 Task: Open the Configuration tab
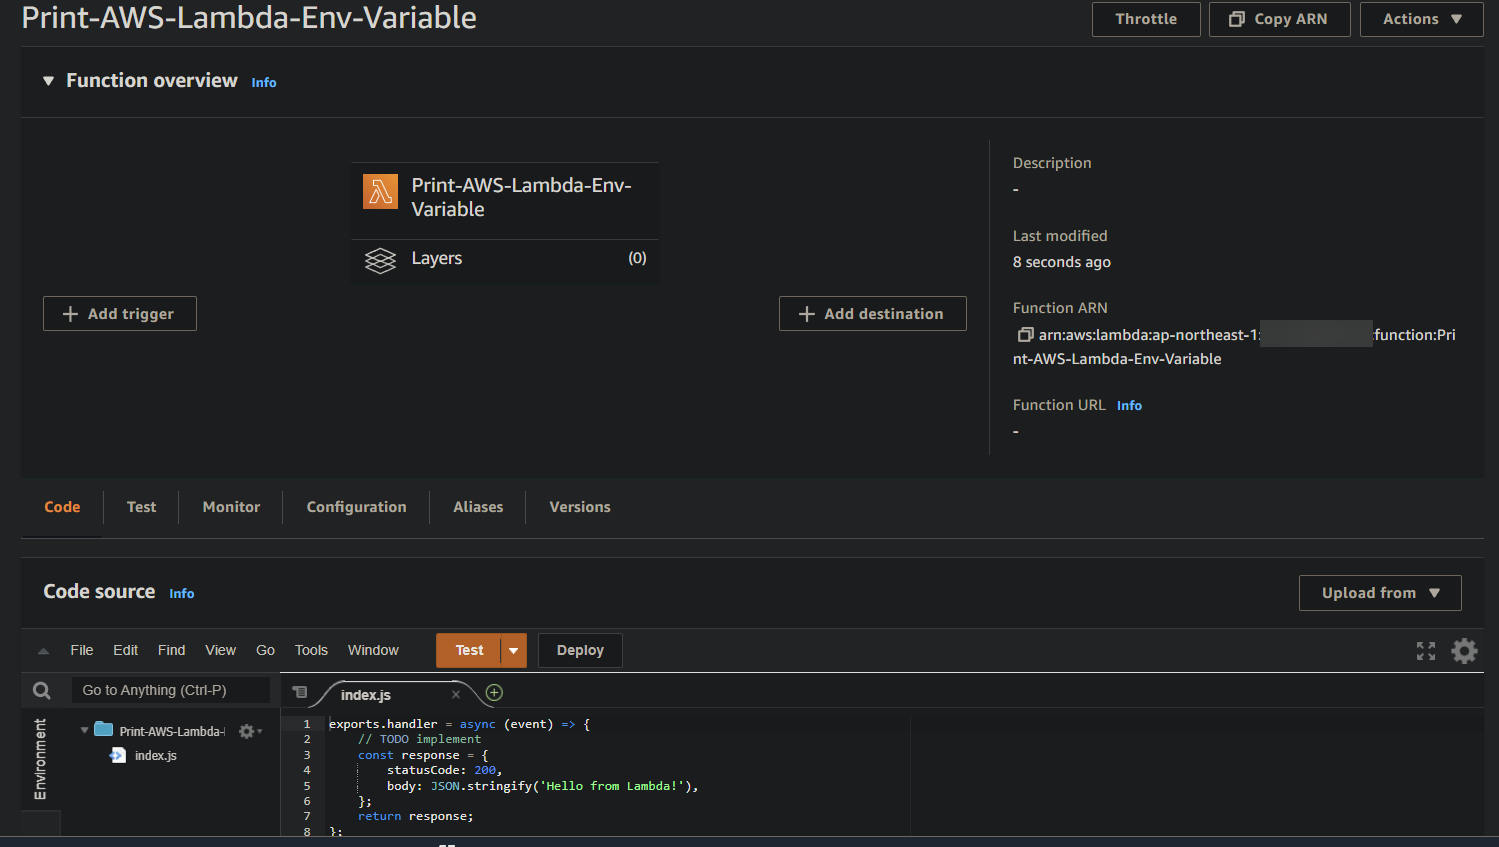tap(356, 507)
